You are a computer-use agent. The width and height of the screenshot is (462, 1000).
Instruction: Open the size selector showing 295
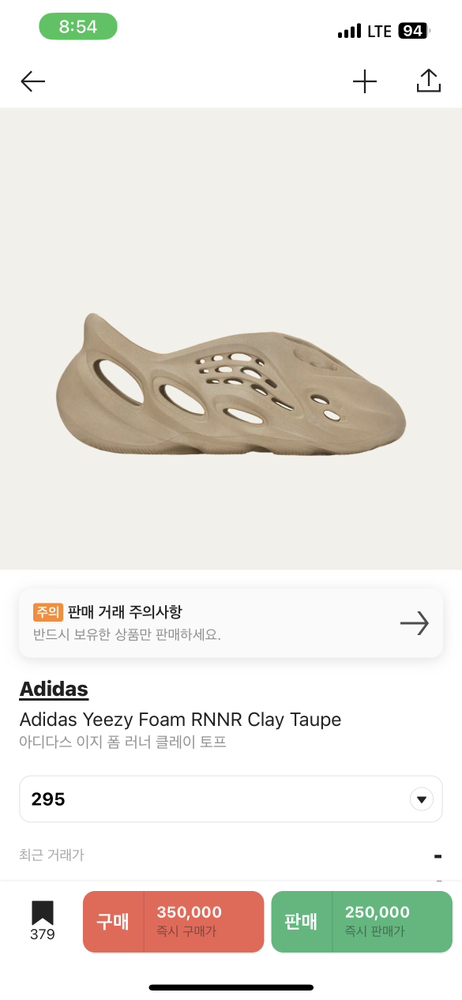[x=231, y=799]
